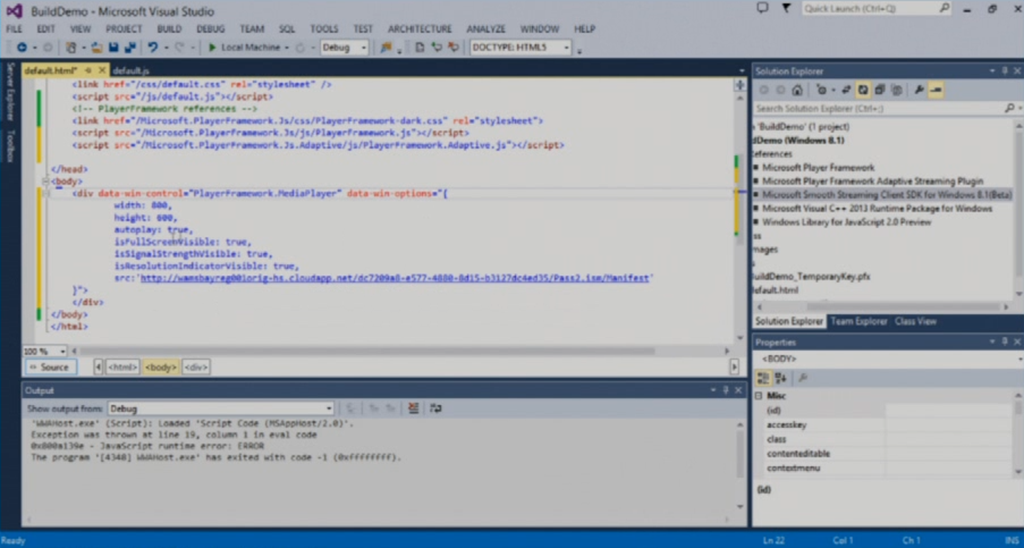Open the ARCHITECTURE menu

click(419, 29)
